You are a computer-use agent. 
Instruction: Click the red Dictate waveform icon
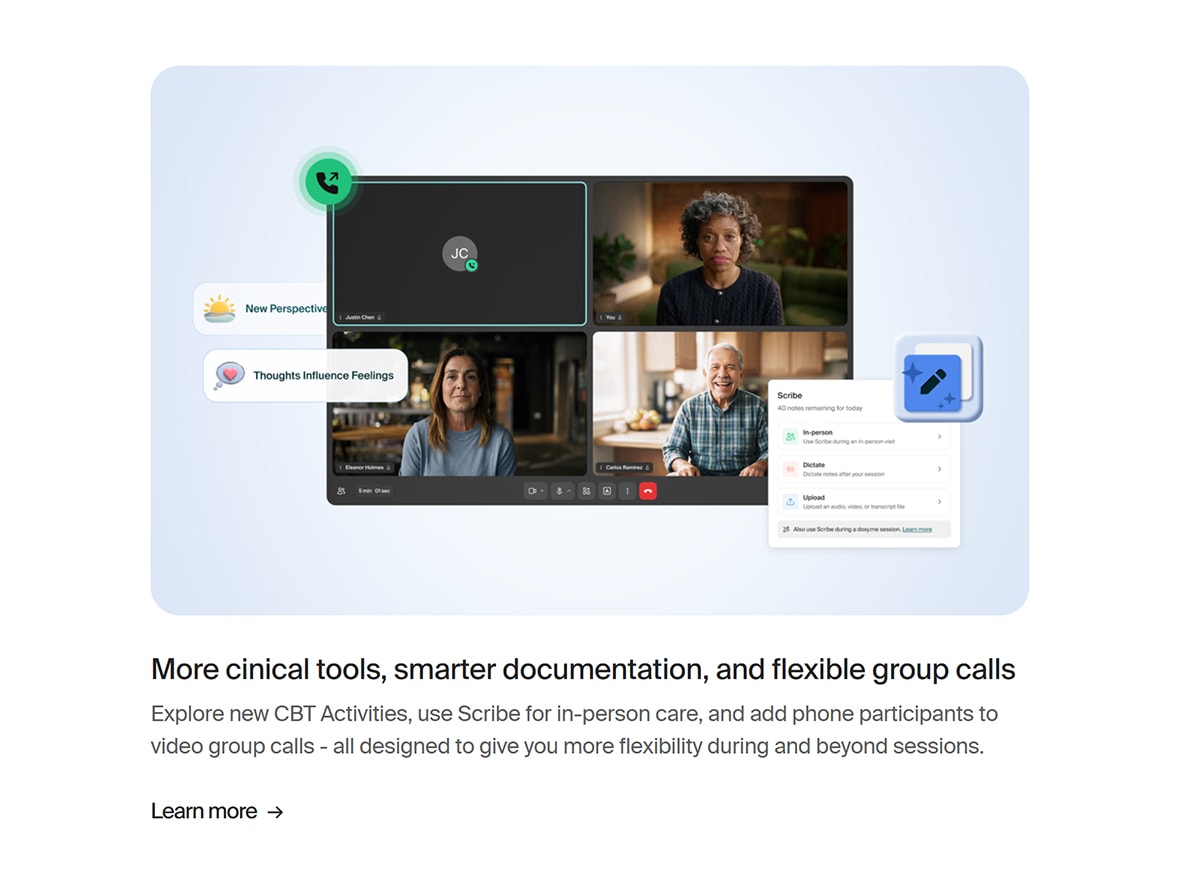[790, 469]
